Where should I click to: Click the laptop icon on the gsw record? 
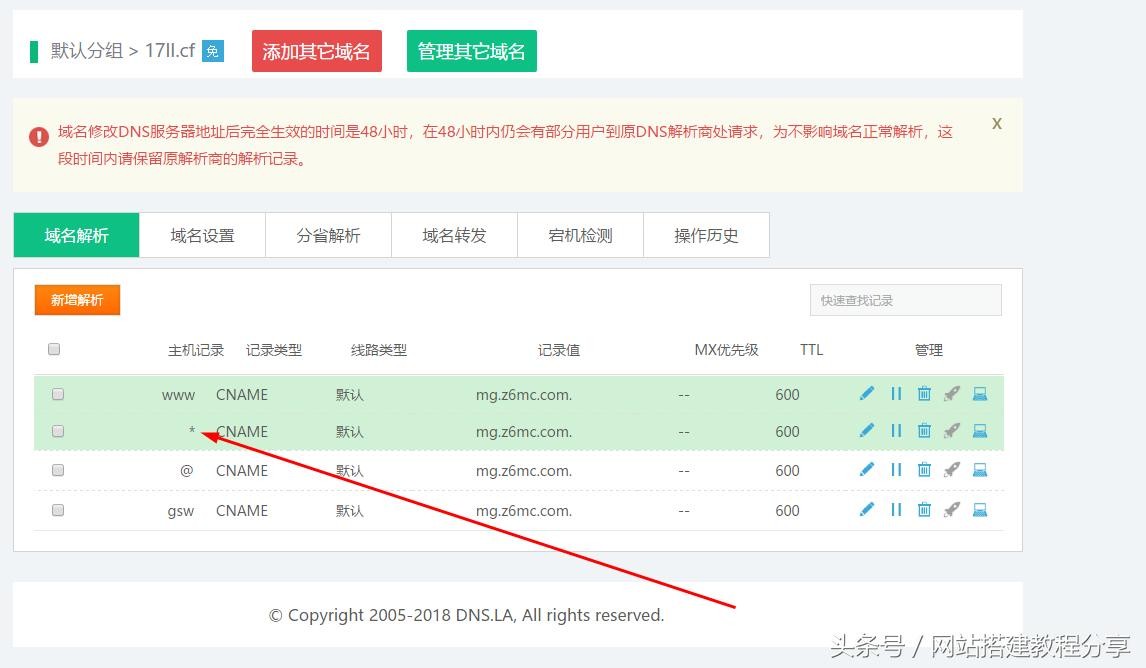tap(980, 510)
